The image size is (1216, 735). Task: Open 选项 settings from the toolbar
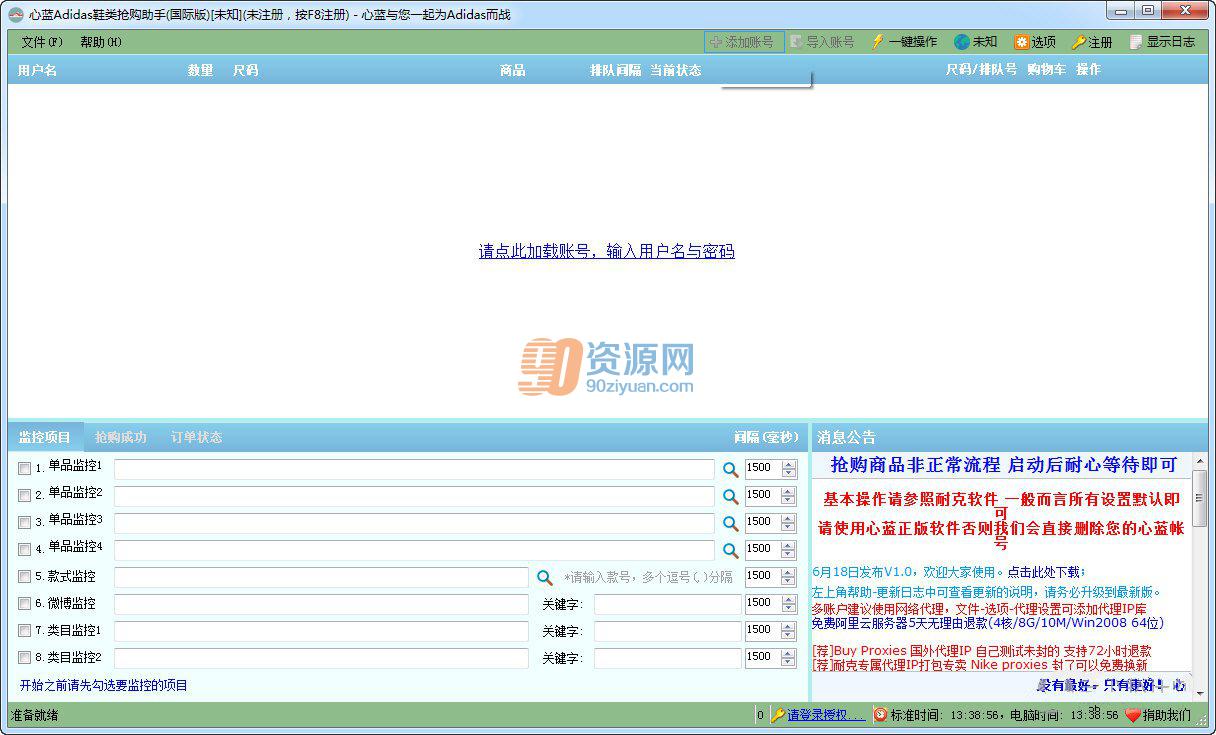pos(1035,42)
